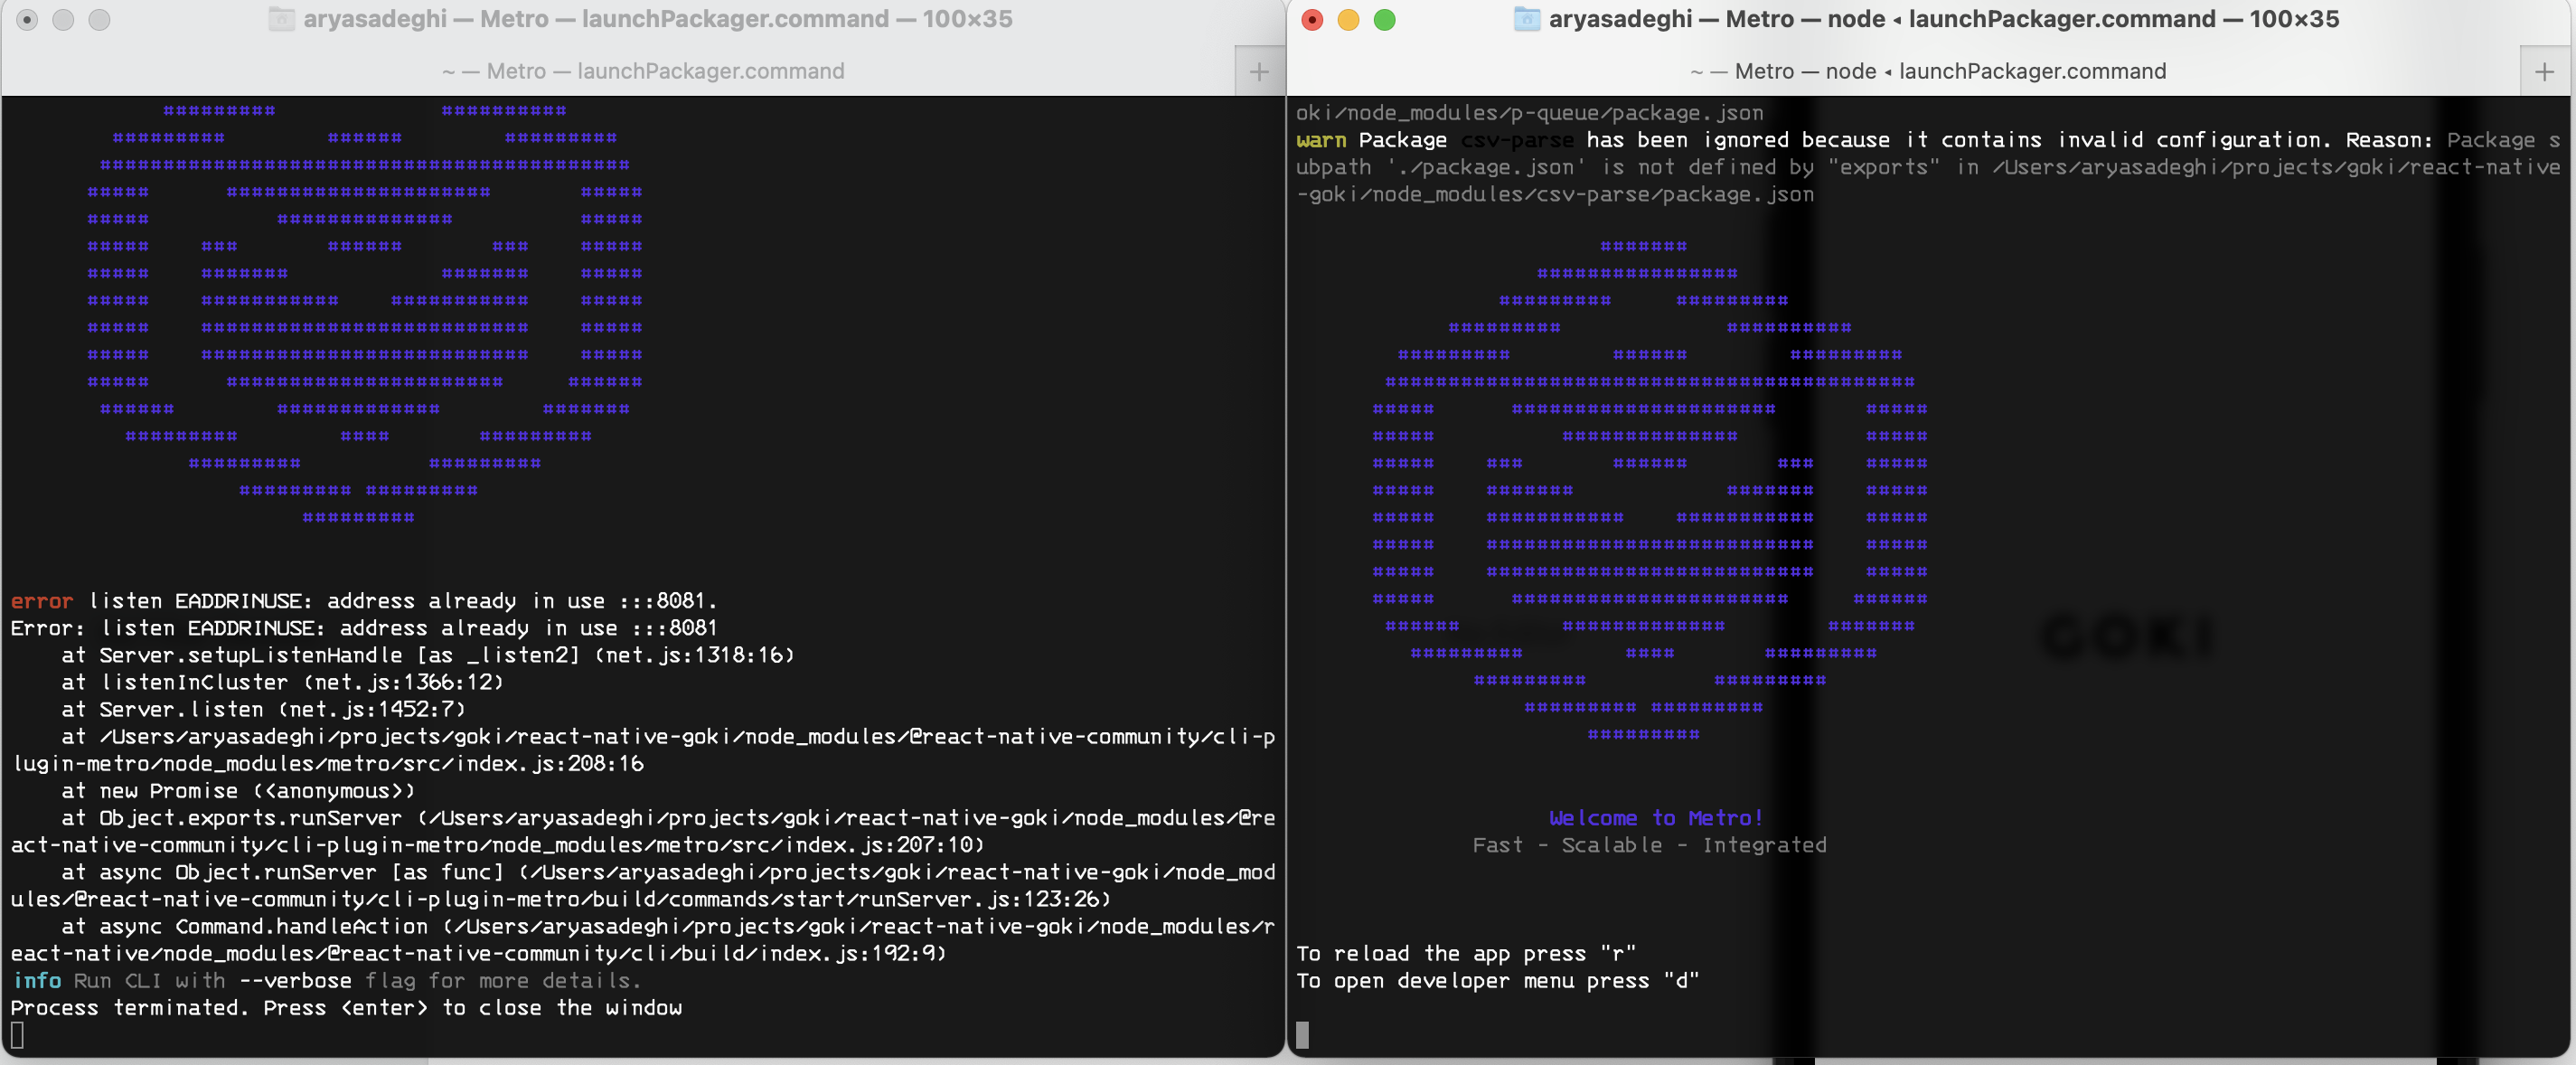Open a new tab in left terminal window
The width and height of the screenshot is (2576, 1065).
point(1259,71)
